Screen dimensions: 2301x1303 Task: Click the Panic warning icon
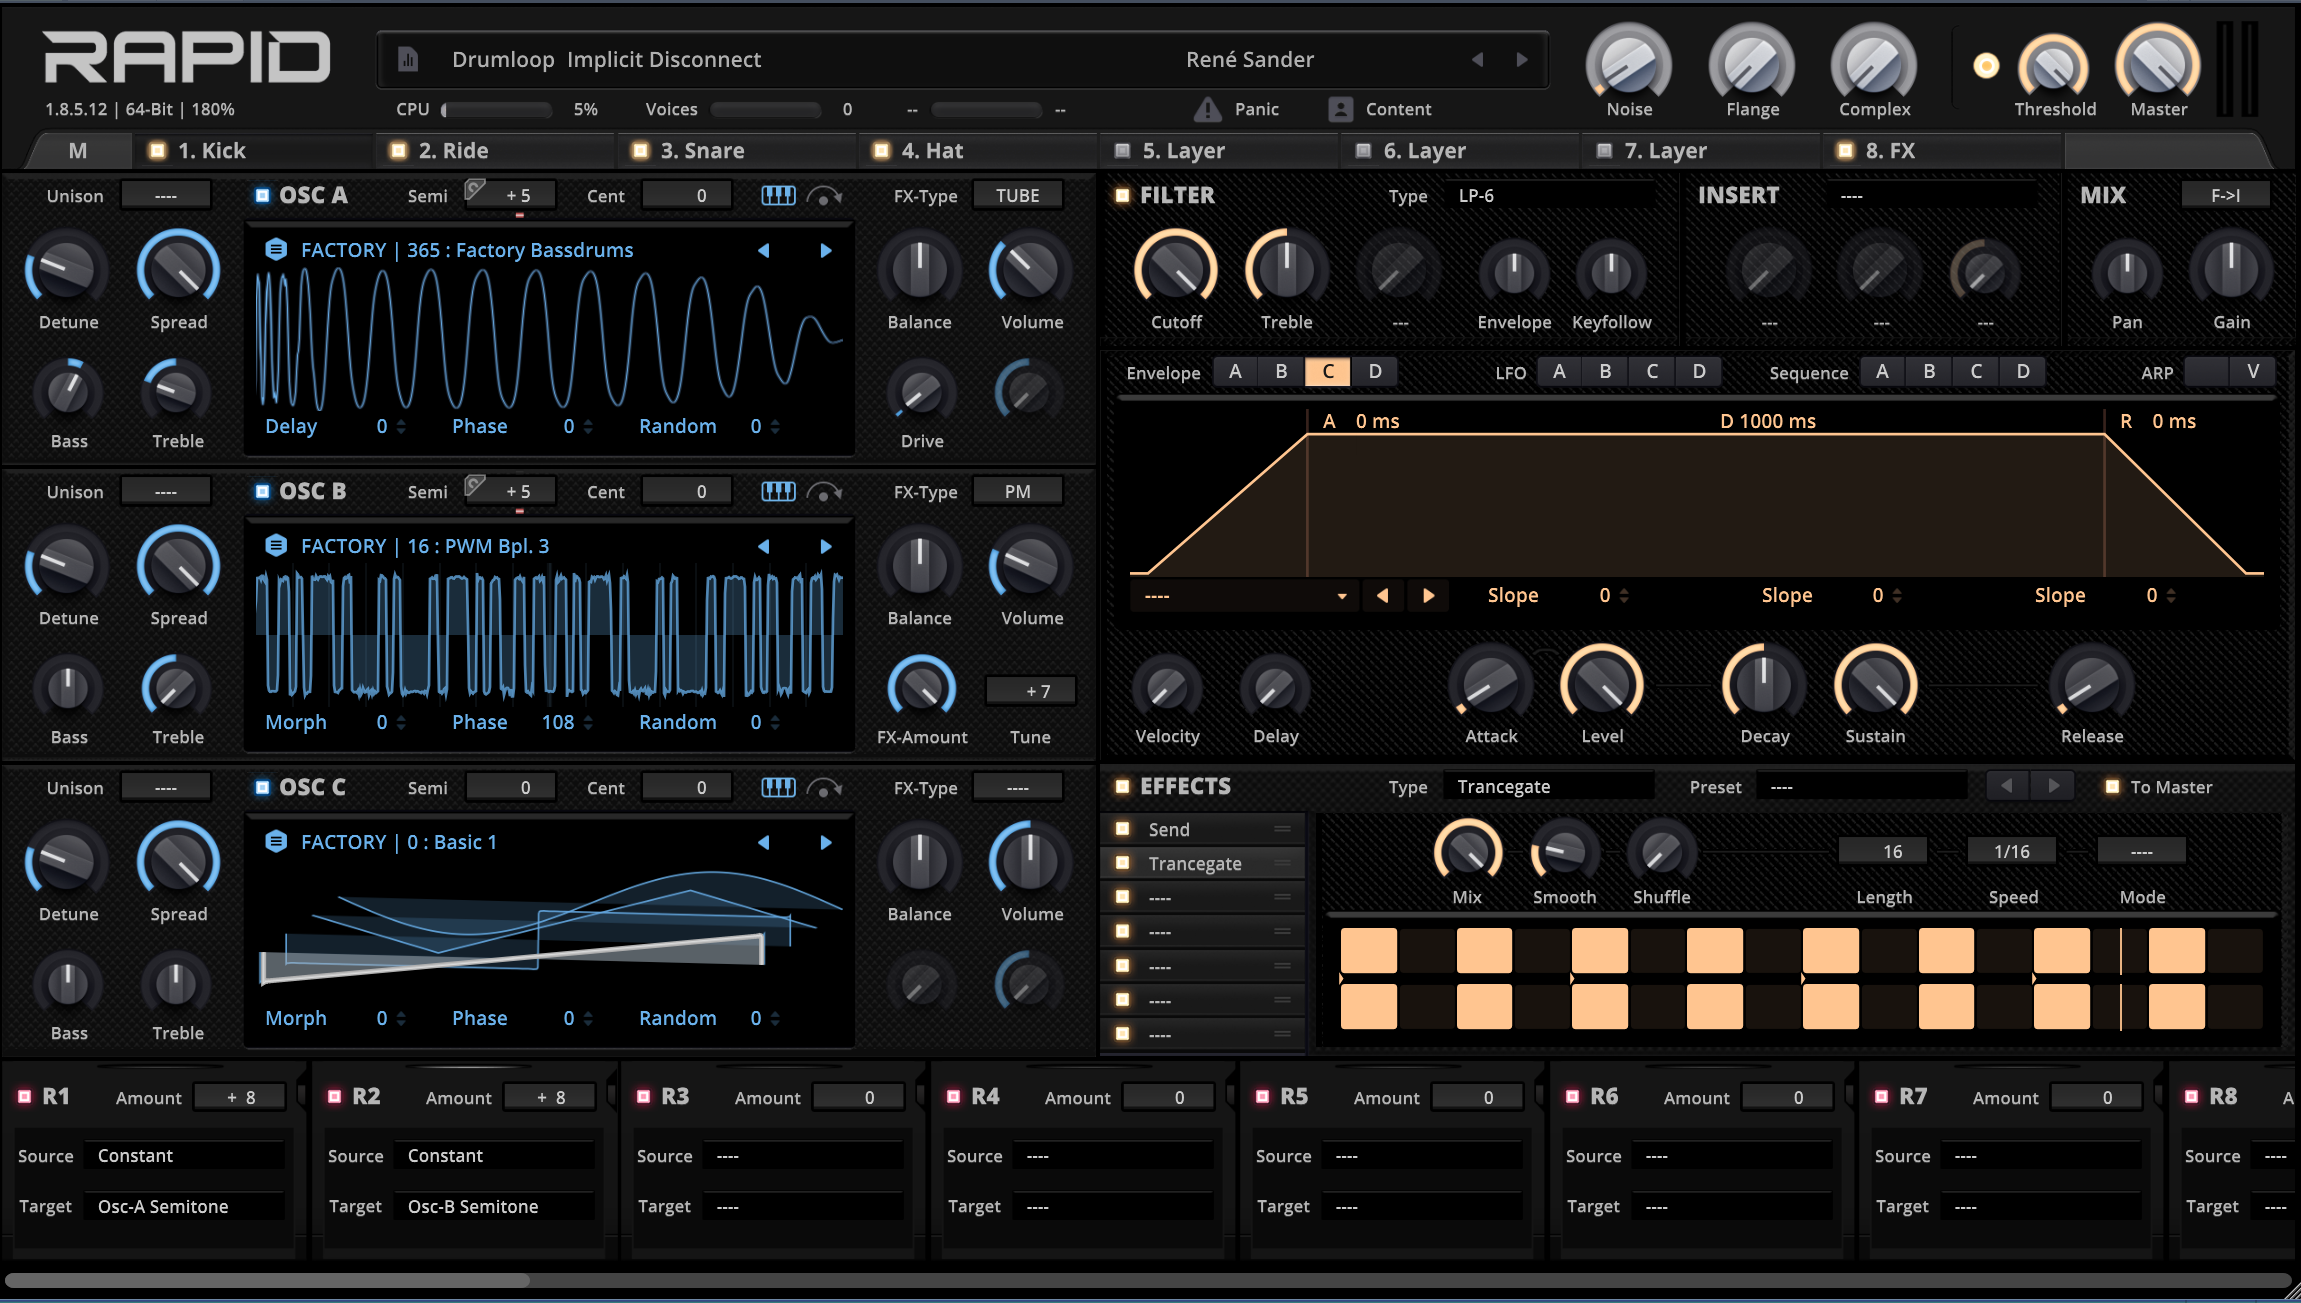click(1208, 109)
